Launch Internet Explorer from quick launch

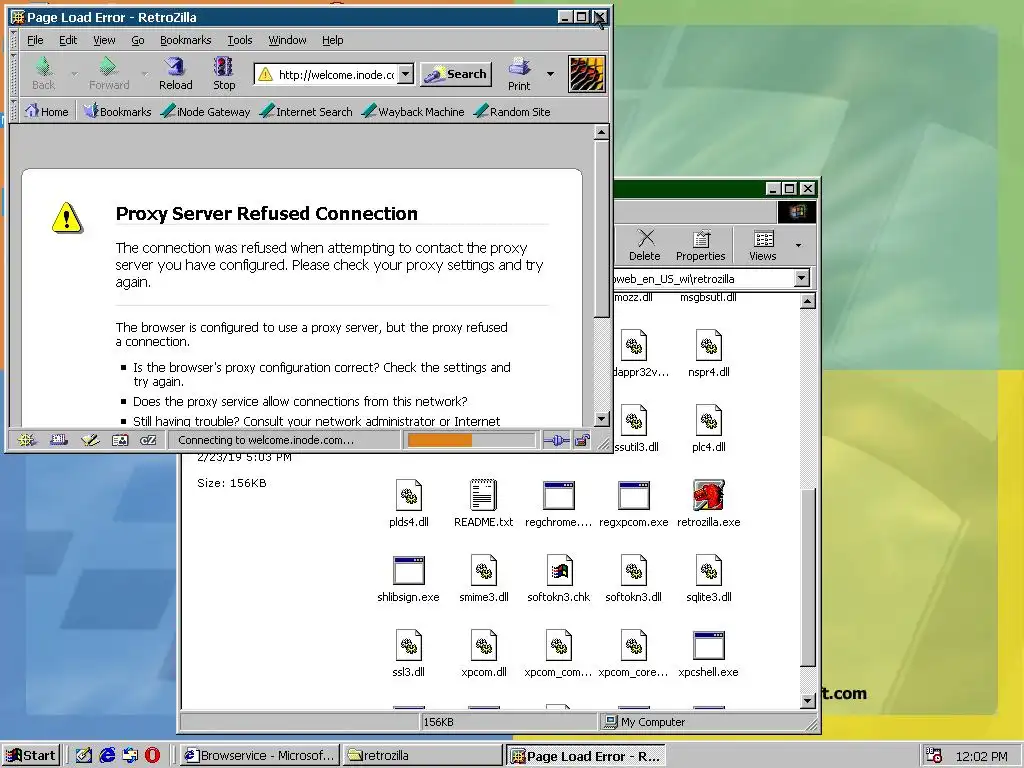tap(106, 756)
